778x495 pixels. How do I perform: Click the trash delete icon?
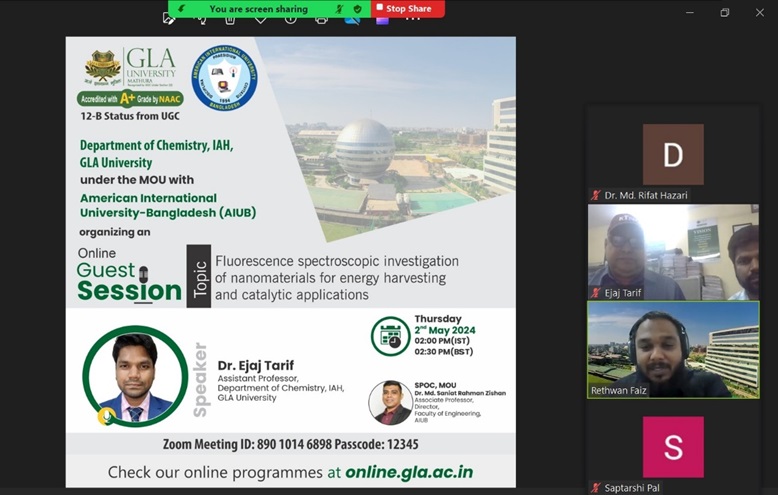230,18
